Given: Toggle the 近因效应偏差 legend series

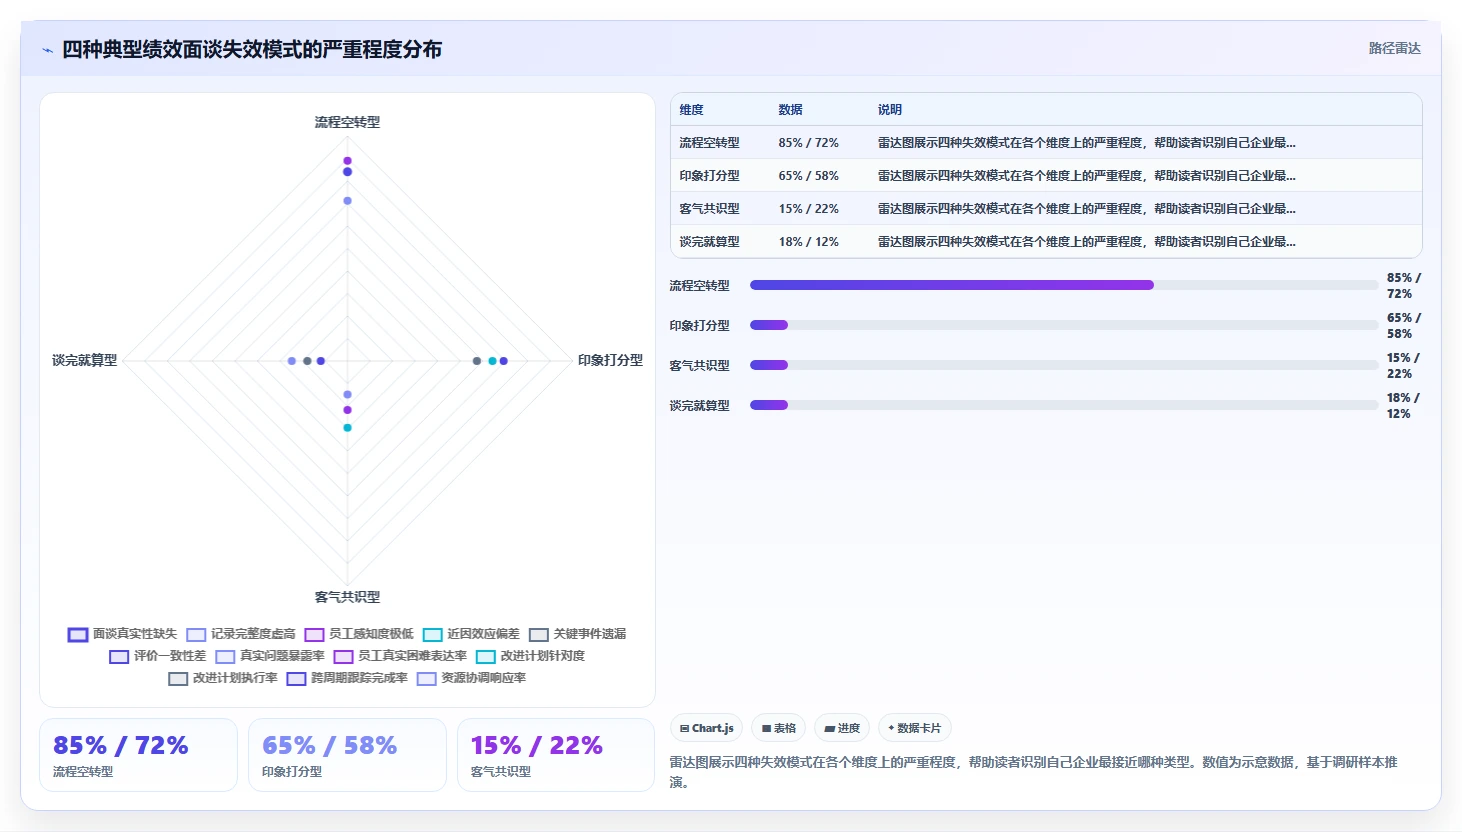Looking at the screenshot, I should 471,634.
